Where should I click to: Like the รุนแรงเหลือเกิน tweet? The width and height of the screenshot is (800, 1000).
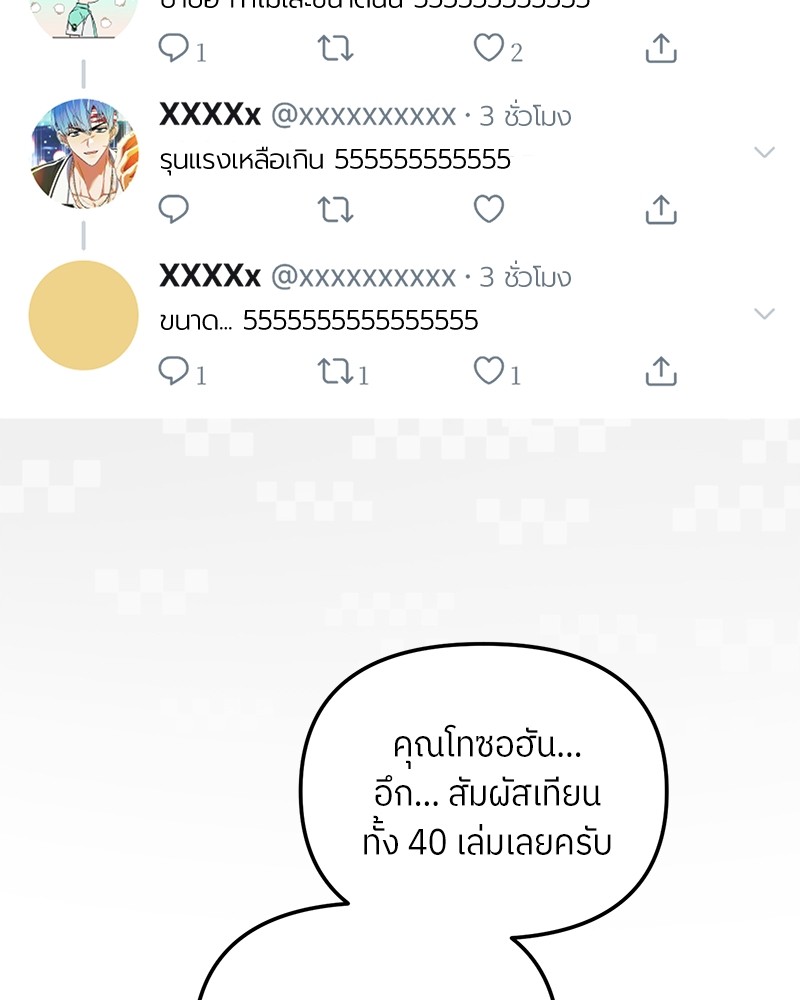click(x=489, y=209)
